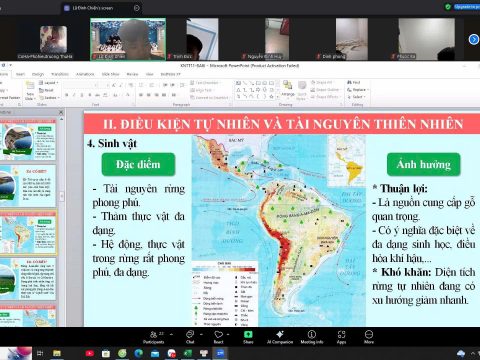Open the Shape Fill dropdown

point(322,82)
